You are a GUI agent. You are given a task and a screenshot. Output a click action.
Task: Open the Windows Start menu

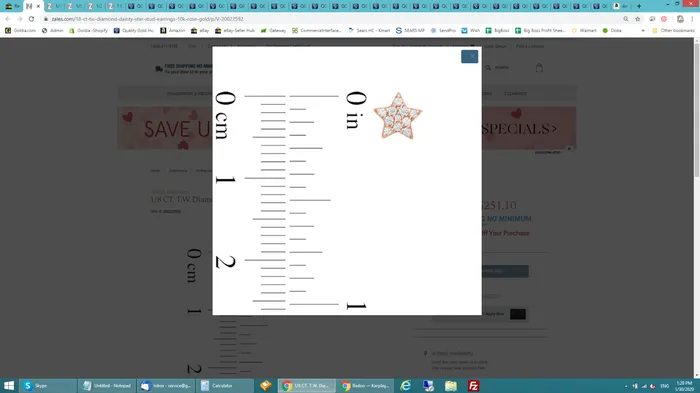click(9, 385)
